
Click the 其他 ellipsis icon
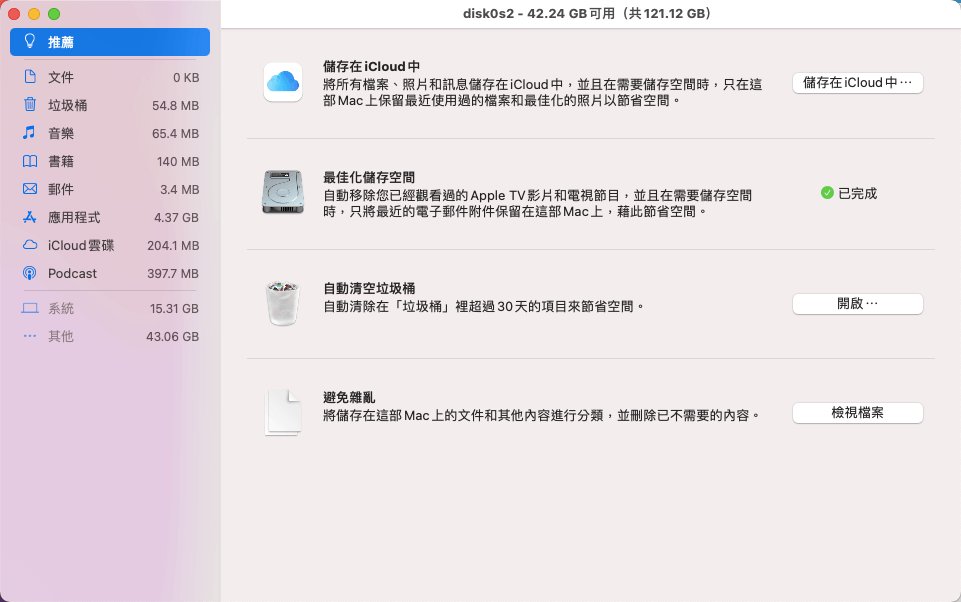pos(29,336)
